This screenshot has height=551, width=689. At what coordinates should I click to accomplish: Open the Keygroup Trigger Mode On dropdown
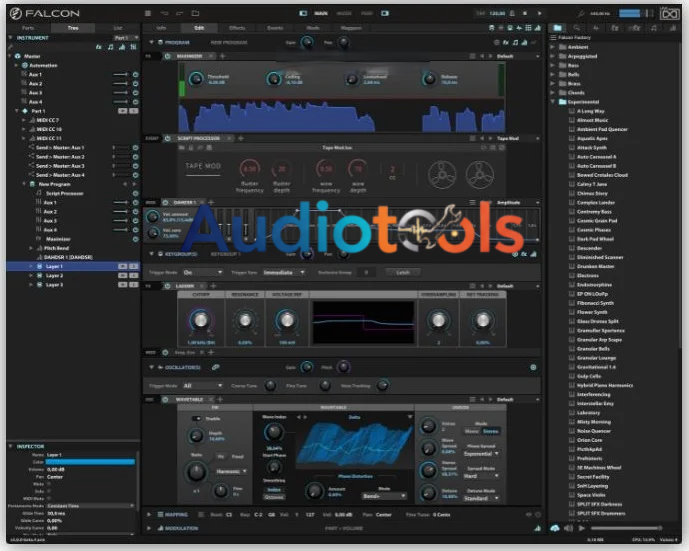(203, 272)
